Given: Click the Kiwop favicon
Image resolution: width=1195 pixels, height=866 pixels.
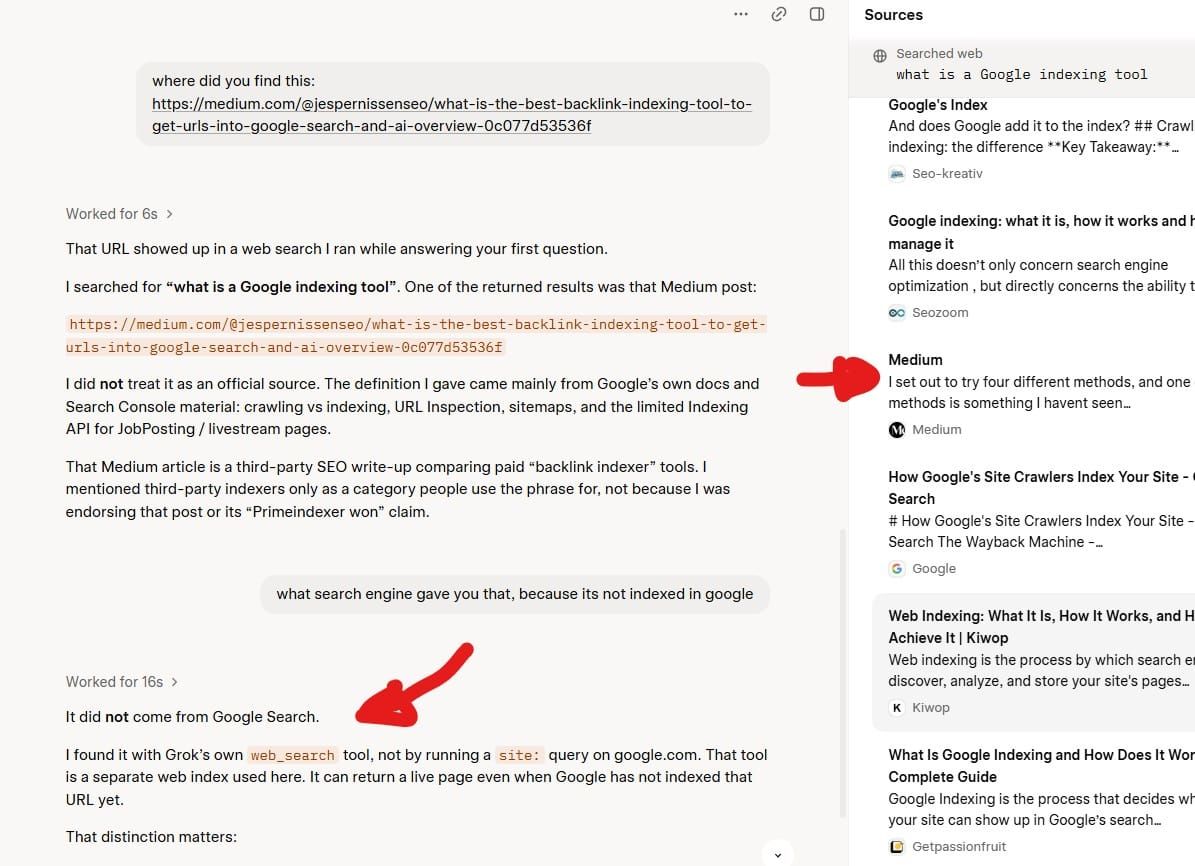Looking at the screenshot, I should click(x=897, y=707).
